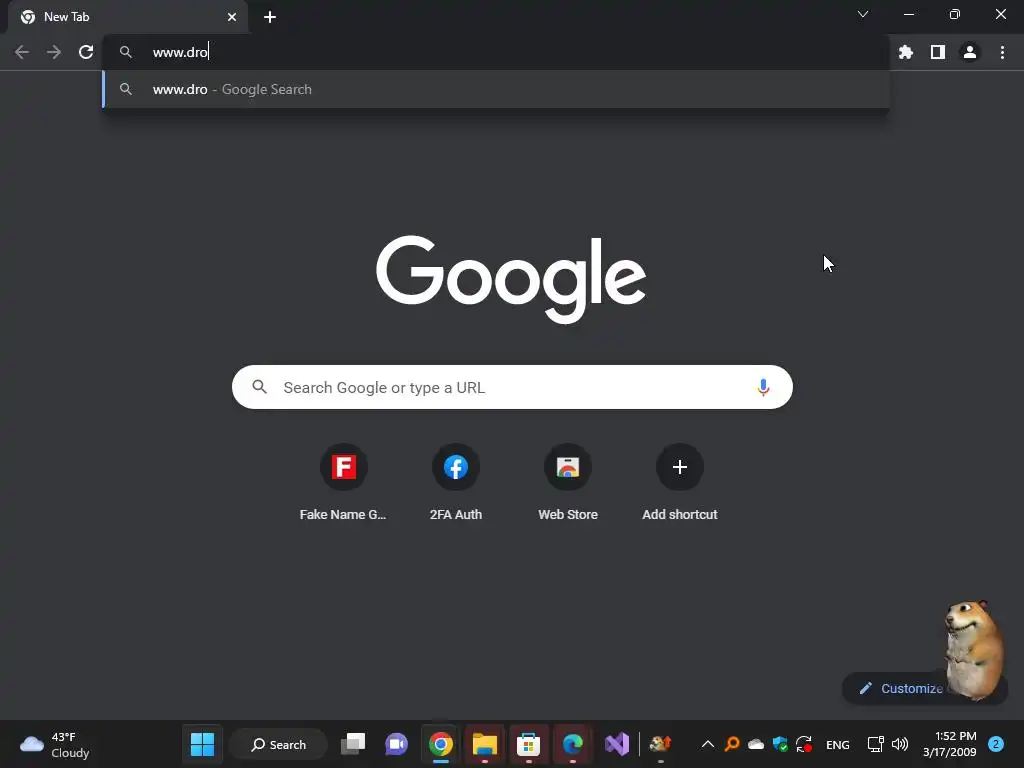The width and height of the screenshot is (1024, 768).
Task: Expand the hidden system tray icons chevron
Action: pyautogui.click(x=707, y=744)
